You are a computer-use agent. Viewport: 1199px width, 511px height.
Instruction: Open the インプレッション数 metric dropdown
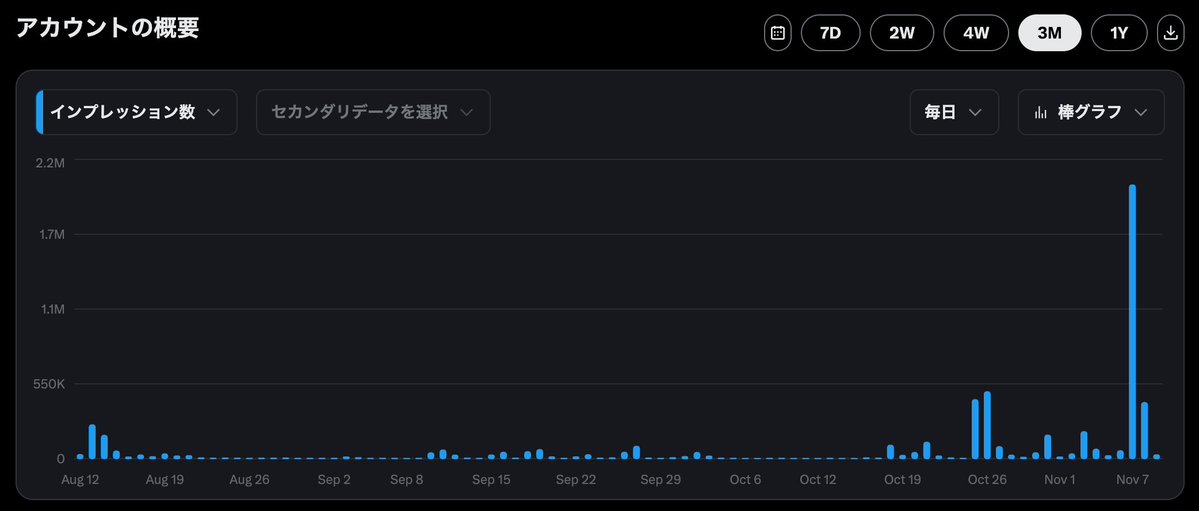[136, 112]
